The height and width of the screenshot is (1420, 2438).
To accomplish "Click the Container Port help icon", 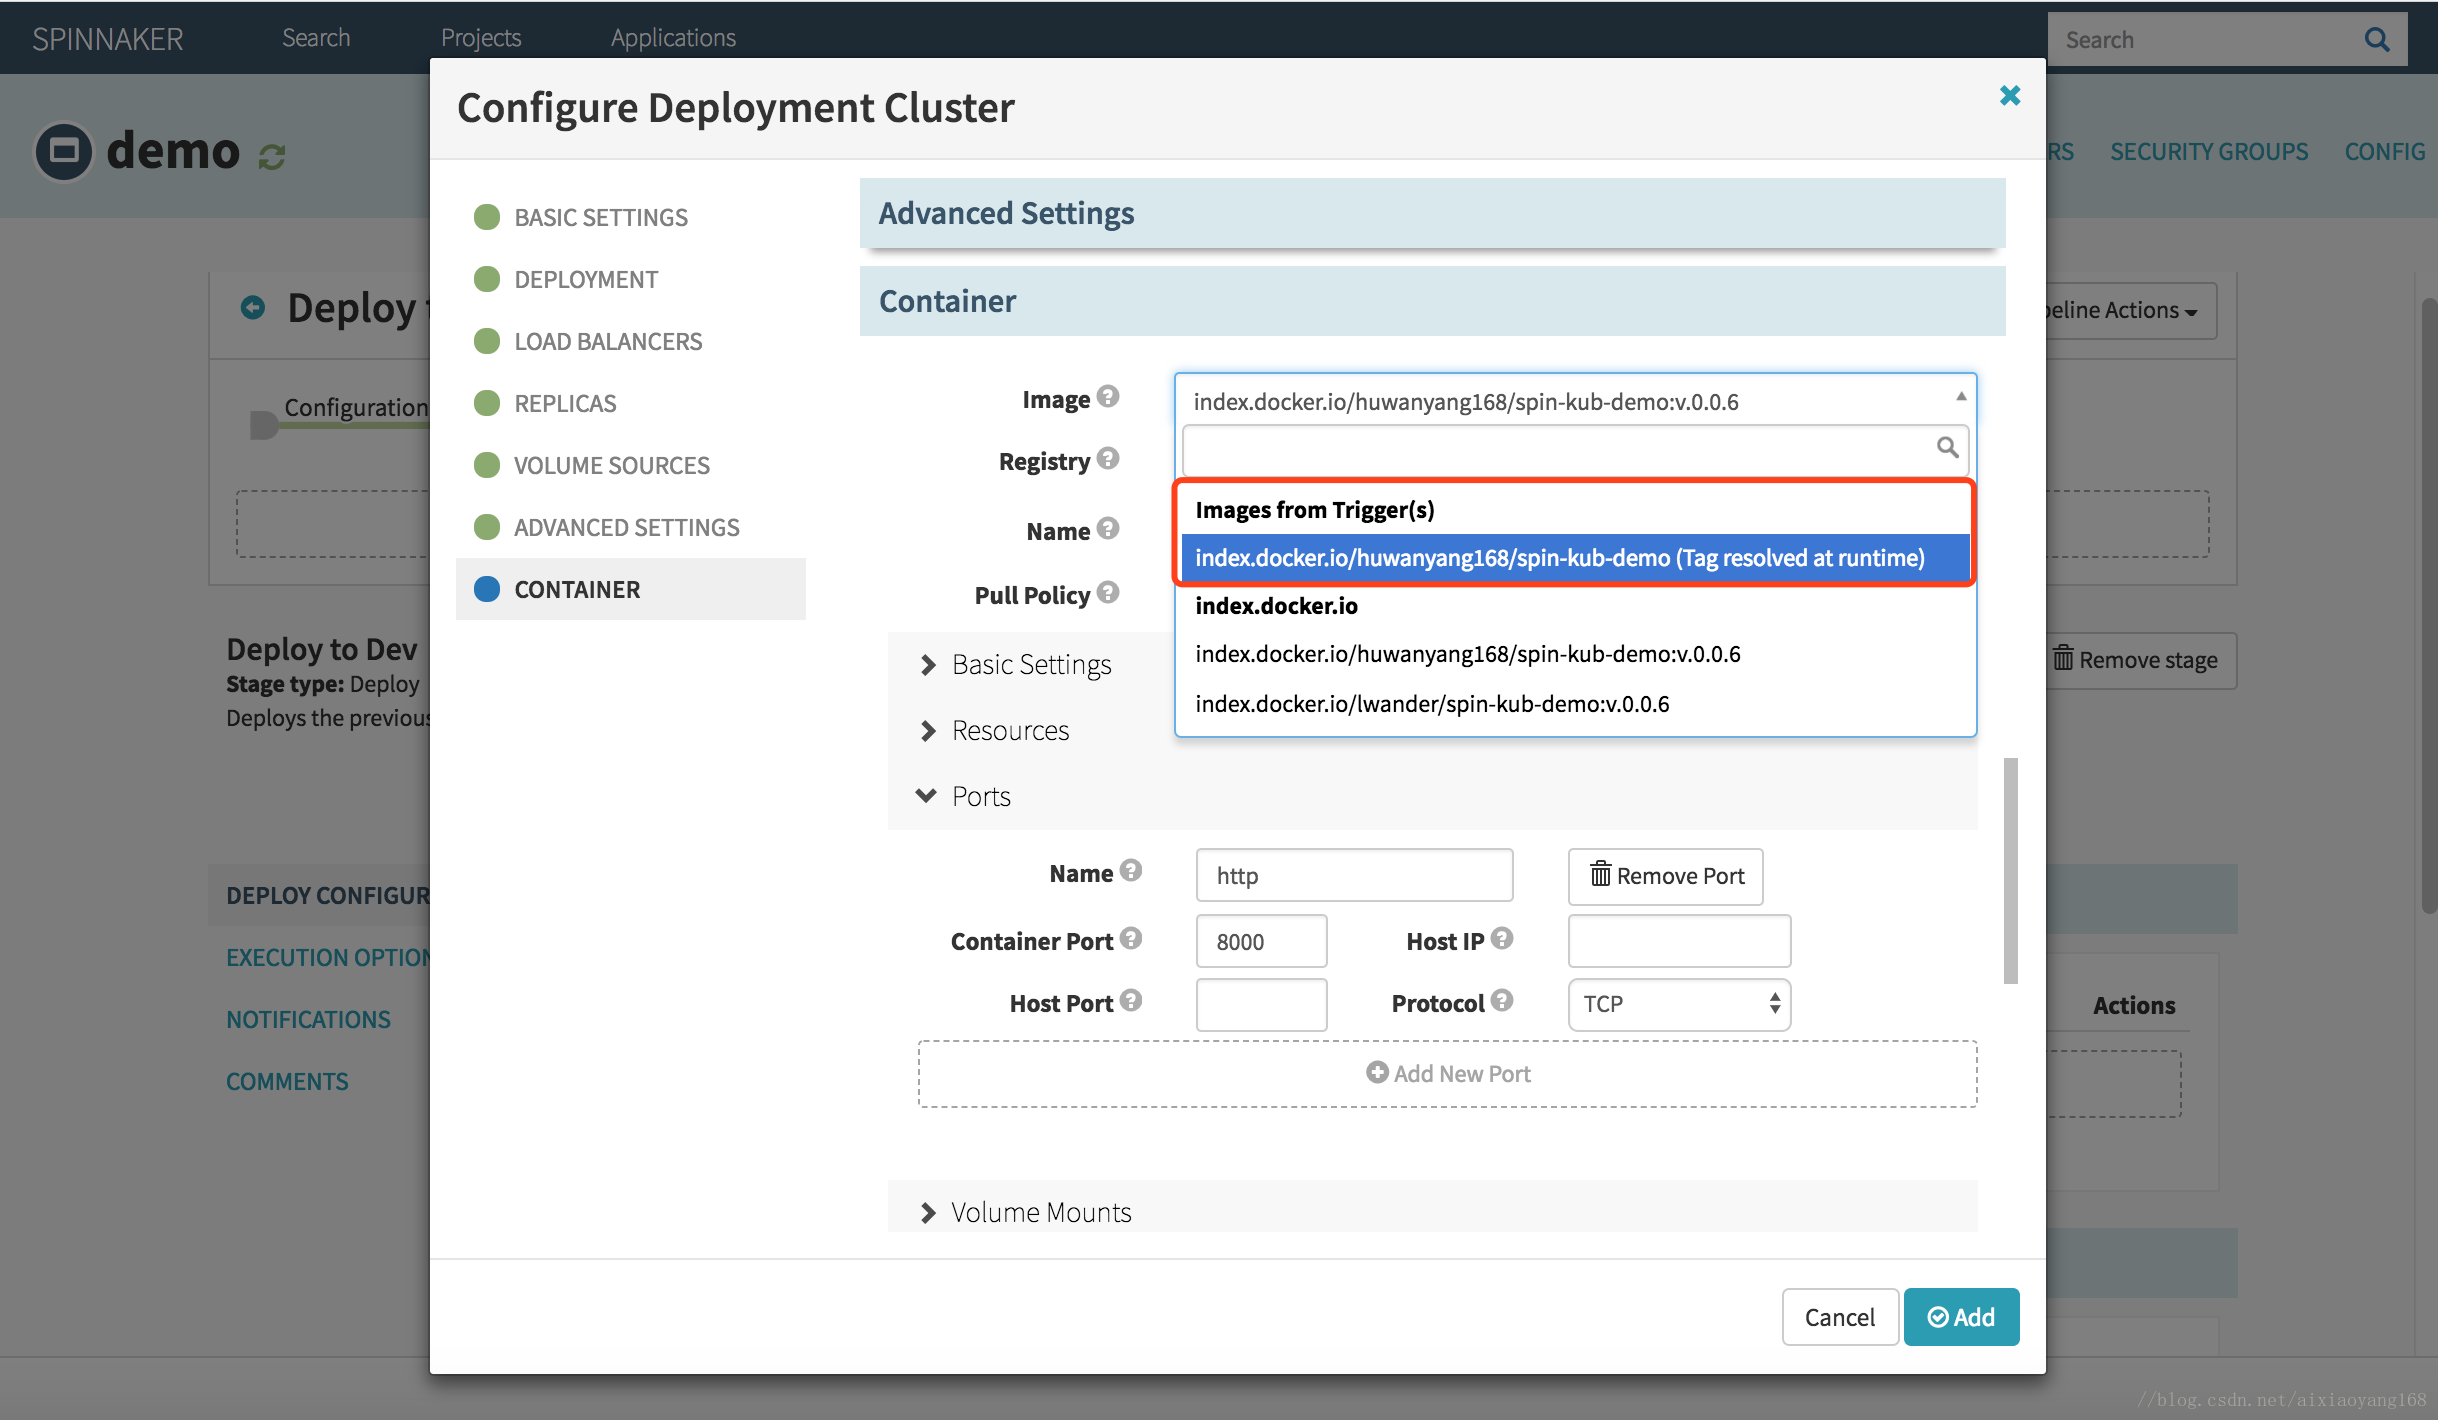I will tap(1130, 939).
